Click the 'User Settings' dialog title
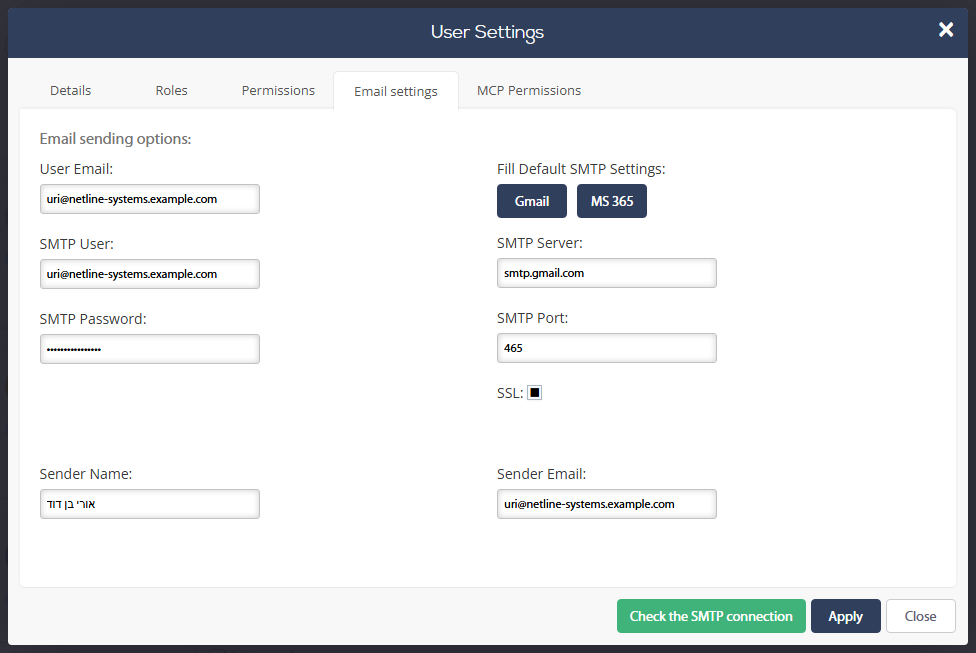This screenshot has height=653, width=976. [487, 32]
